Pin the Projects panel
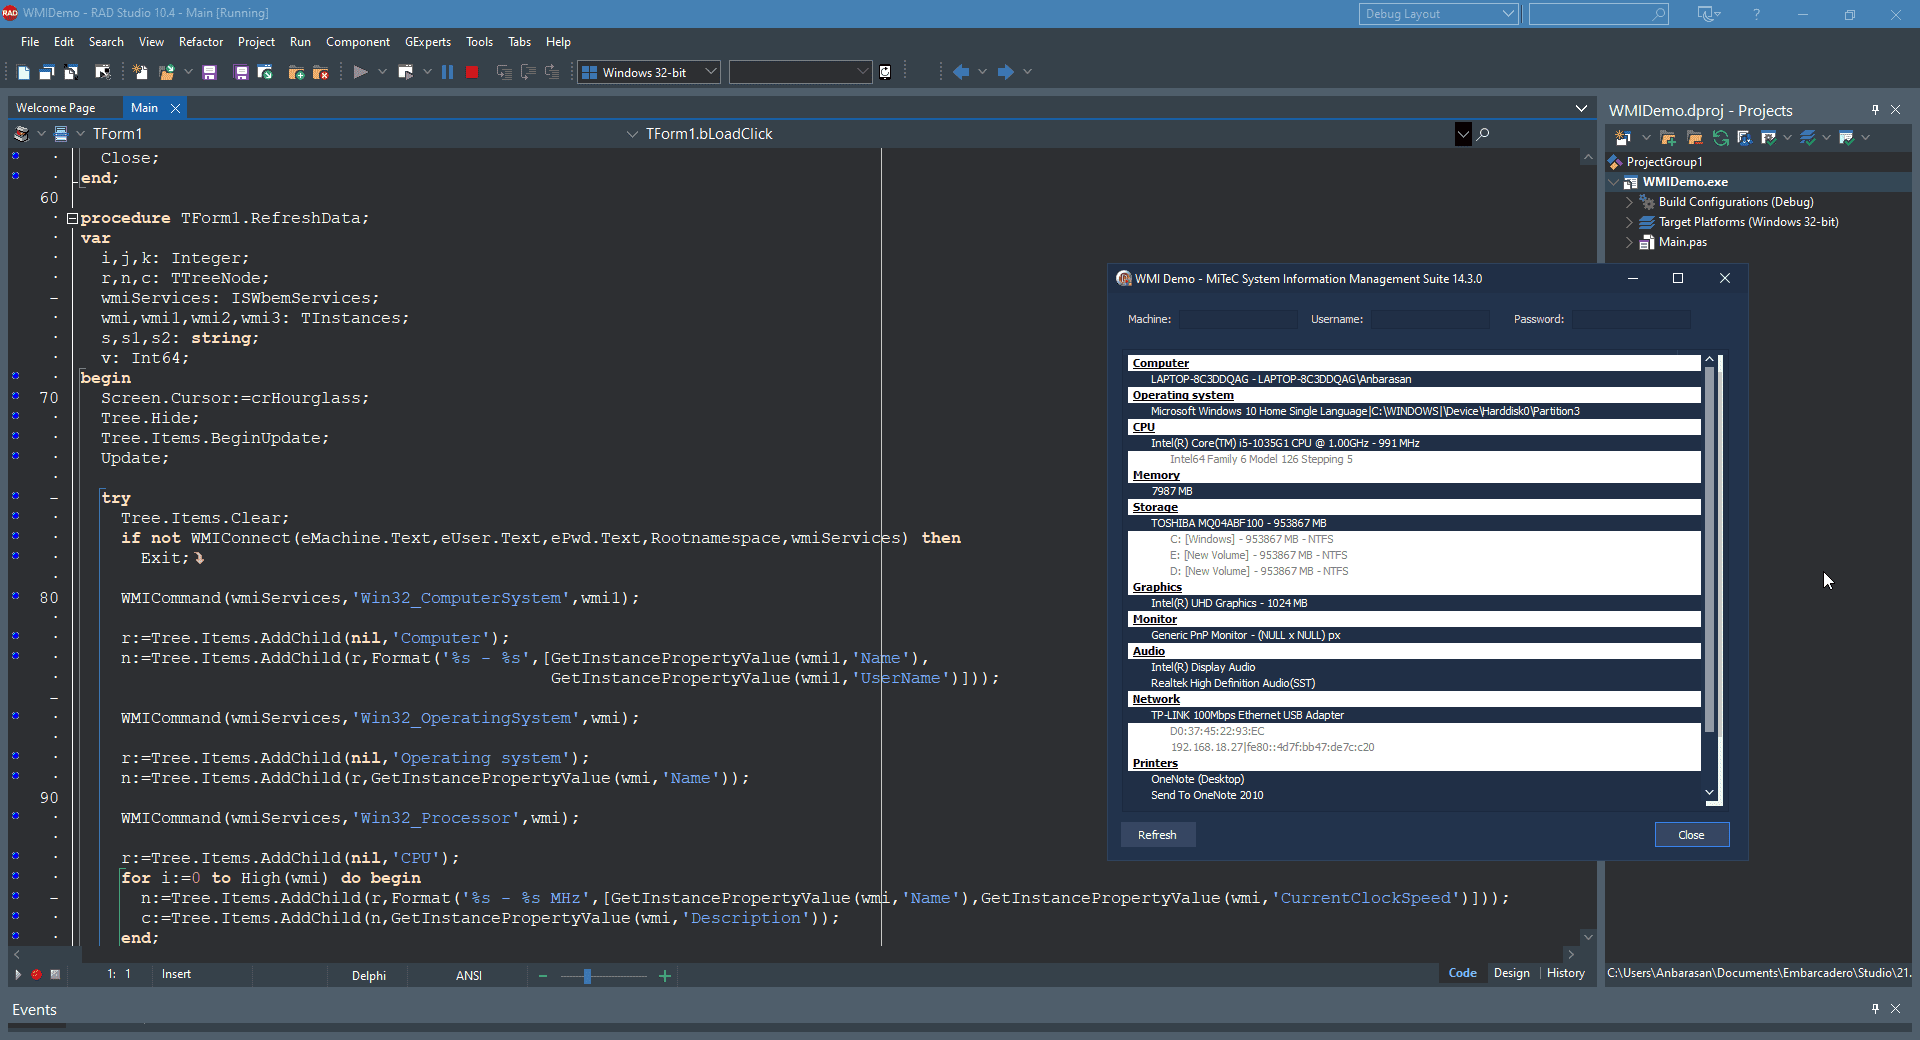This screenshot has width=1920, height=1040. click(x=1875, y=110)
